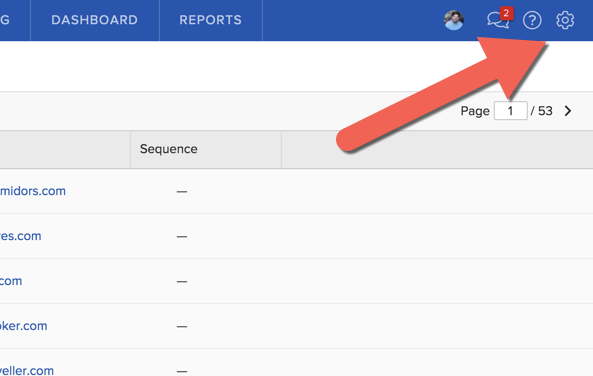
Task: Go to the next page arrow
Action: (x=568, y=111)
